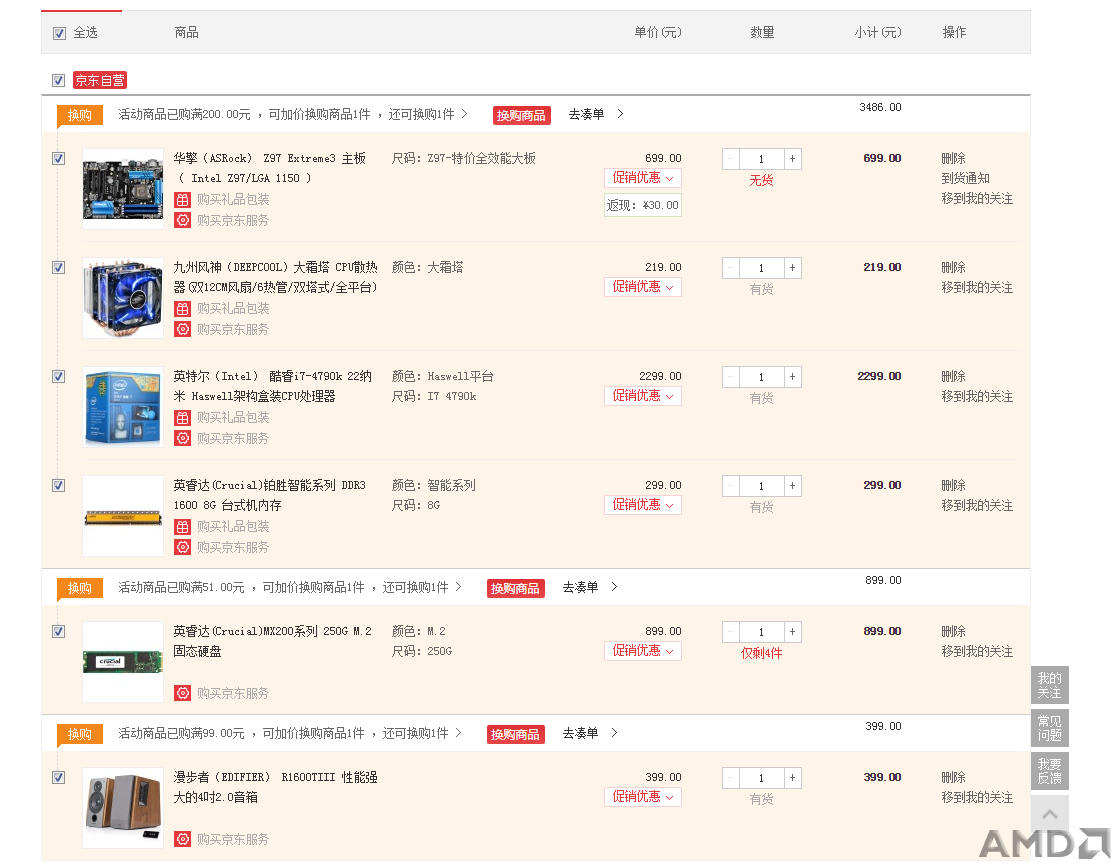Click 换购商品 button in 200.00元 promotion
1116x864 pixels.
pos(522,115)
